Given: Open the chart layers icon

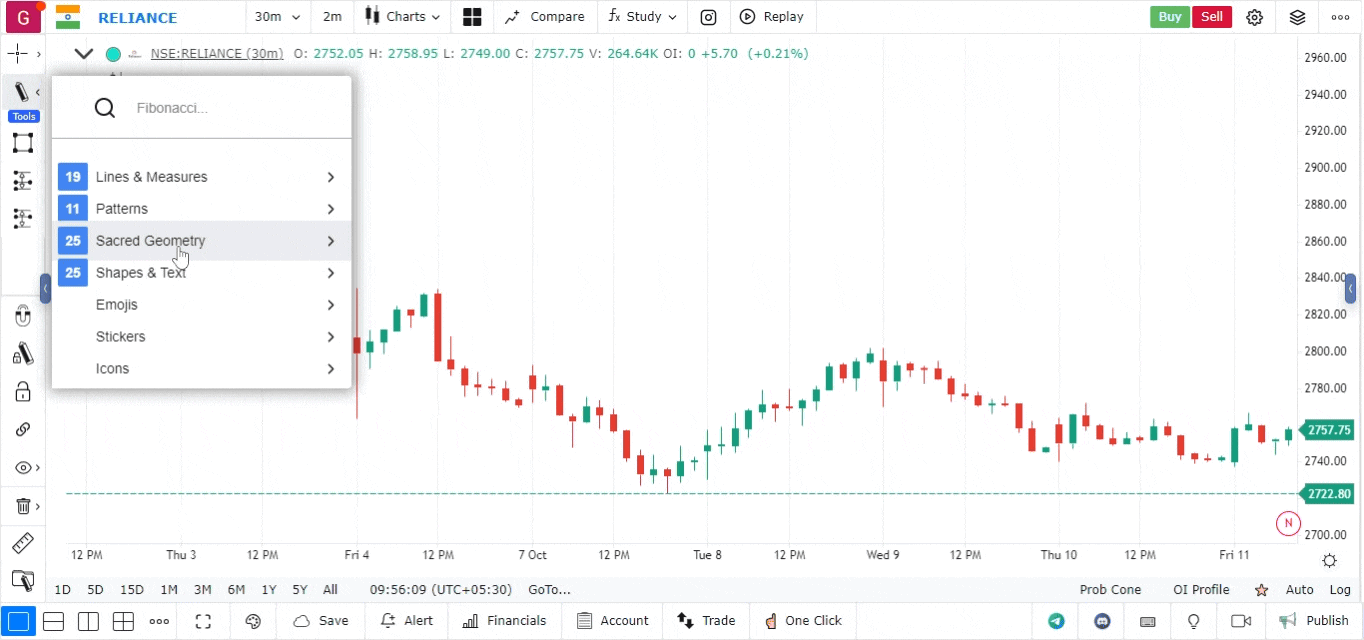Looking at the screenshot, I should (1297, 17).
